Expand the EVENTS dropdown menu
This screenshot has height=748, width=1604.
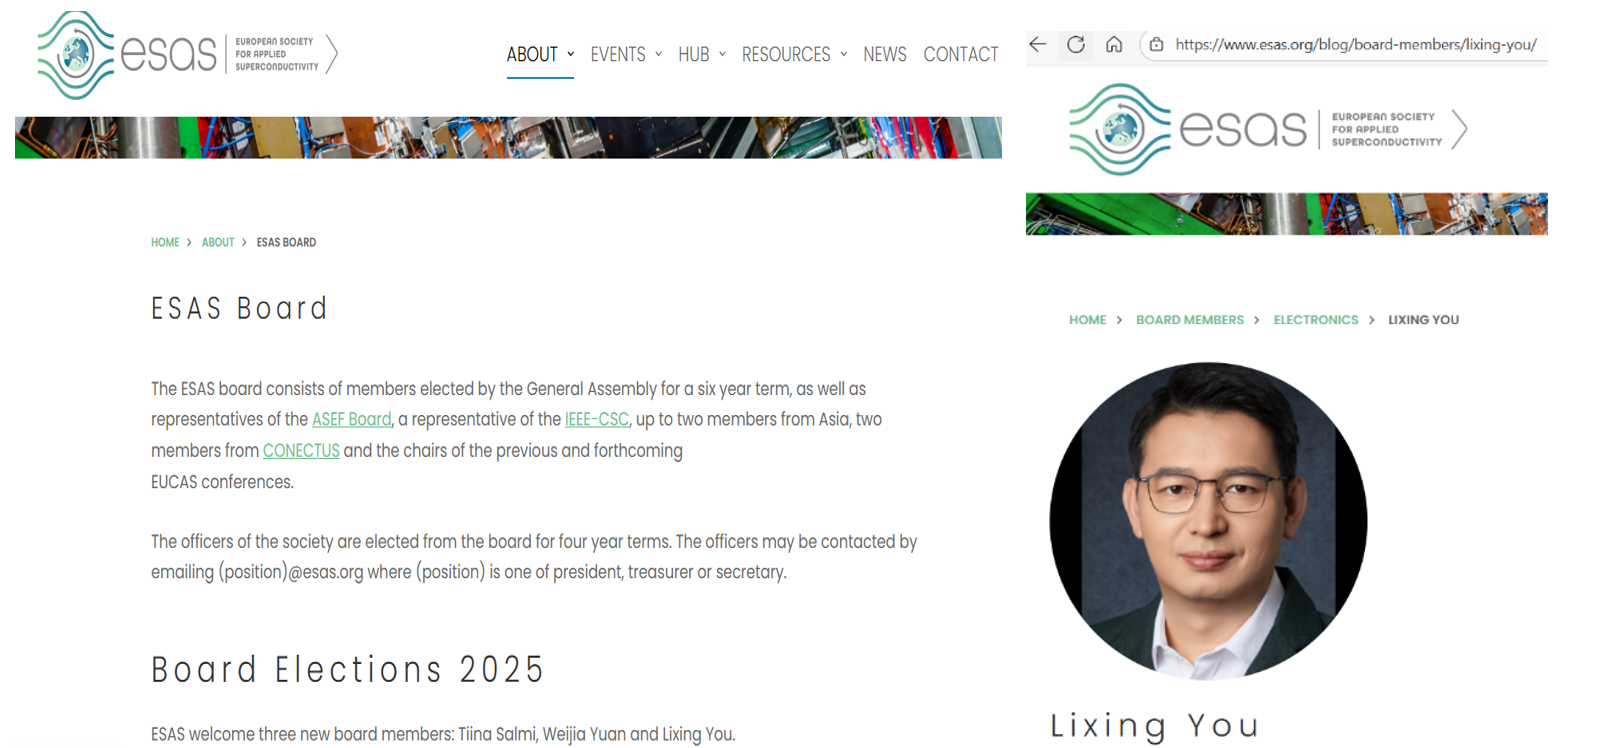[626, 54]
